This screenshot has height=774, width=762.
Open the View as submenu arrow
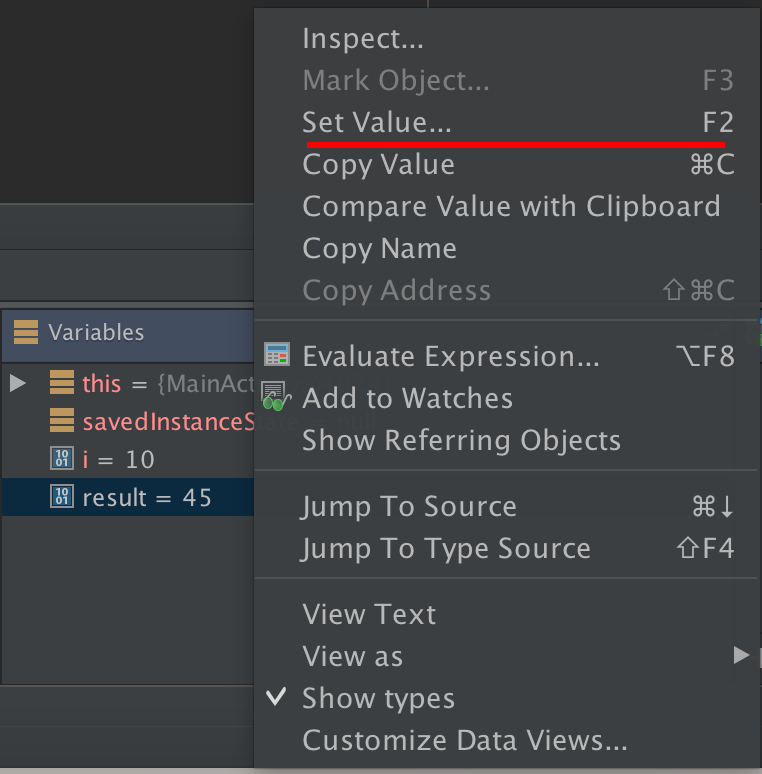tap(741, 656)
